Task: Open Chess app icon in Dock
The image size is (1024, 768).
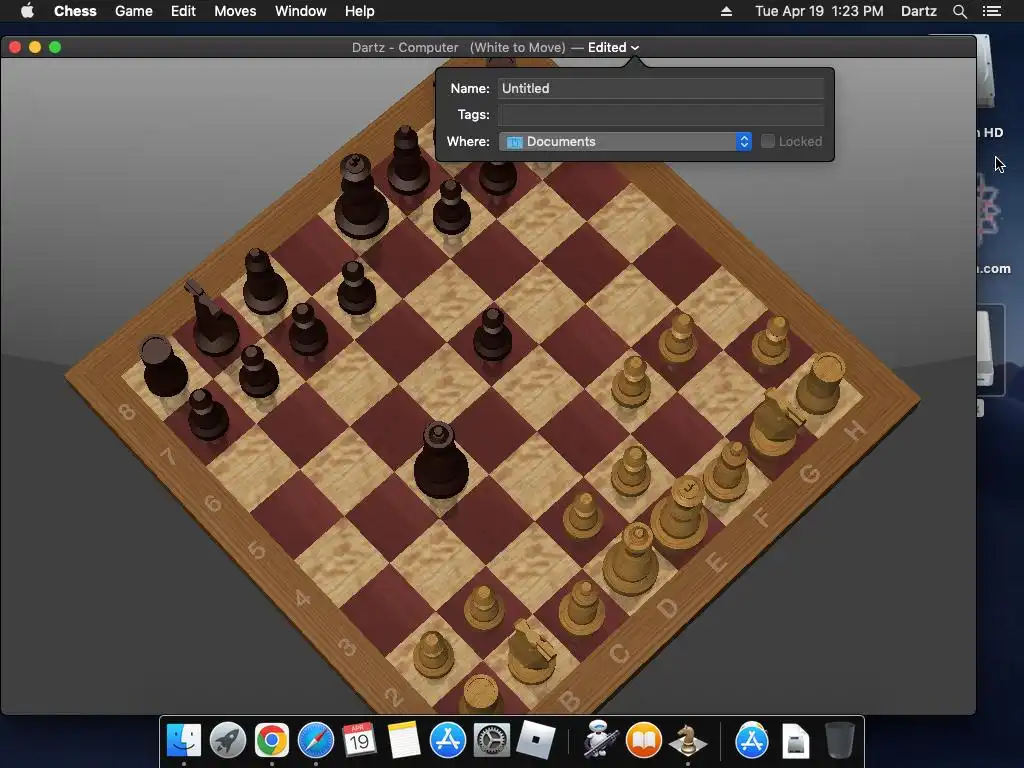Action: click(x=688, y=741)
